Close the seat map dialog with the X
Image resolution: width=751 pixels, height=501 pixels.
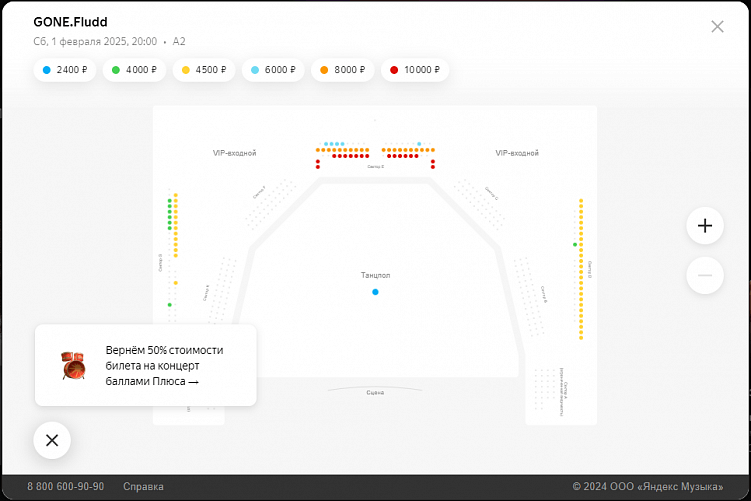click(717, 27)
